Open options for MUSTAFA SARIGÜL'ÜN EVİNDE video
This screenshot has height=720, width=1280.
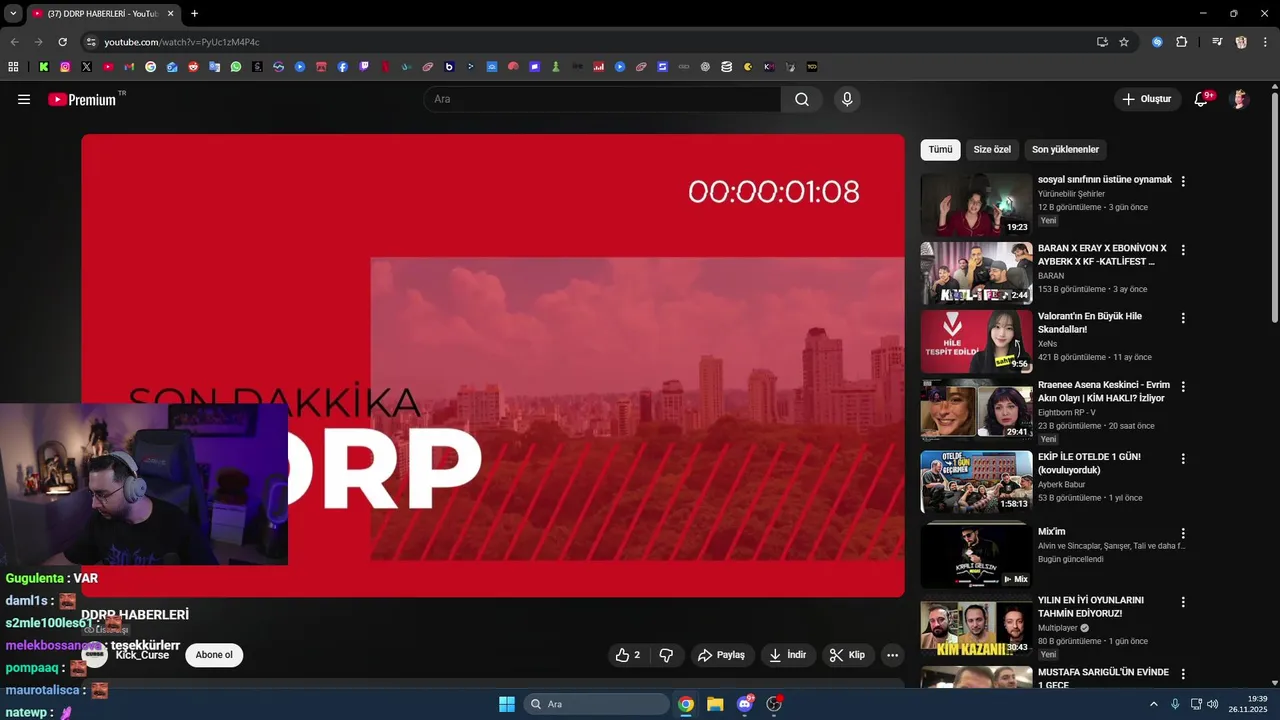click(x=1183, y=674)
